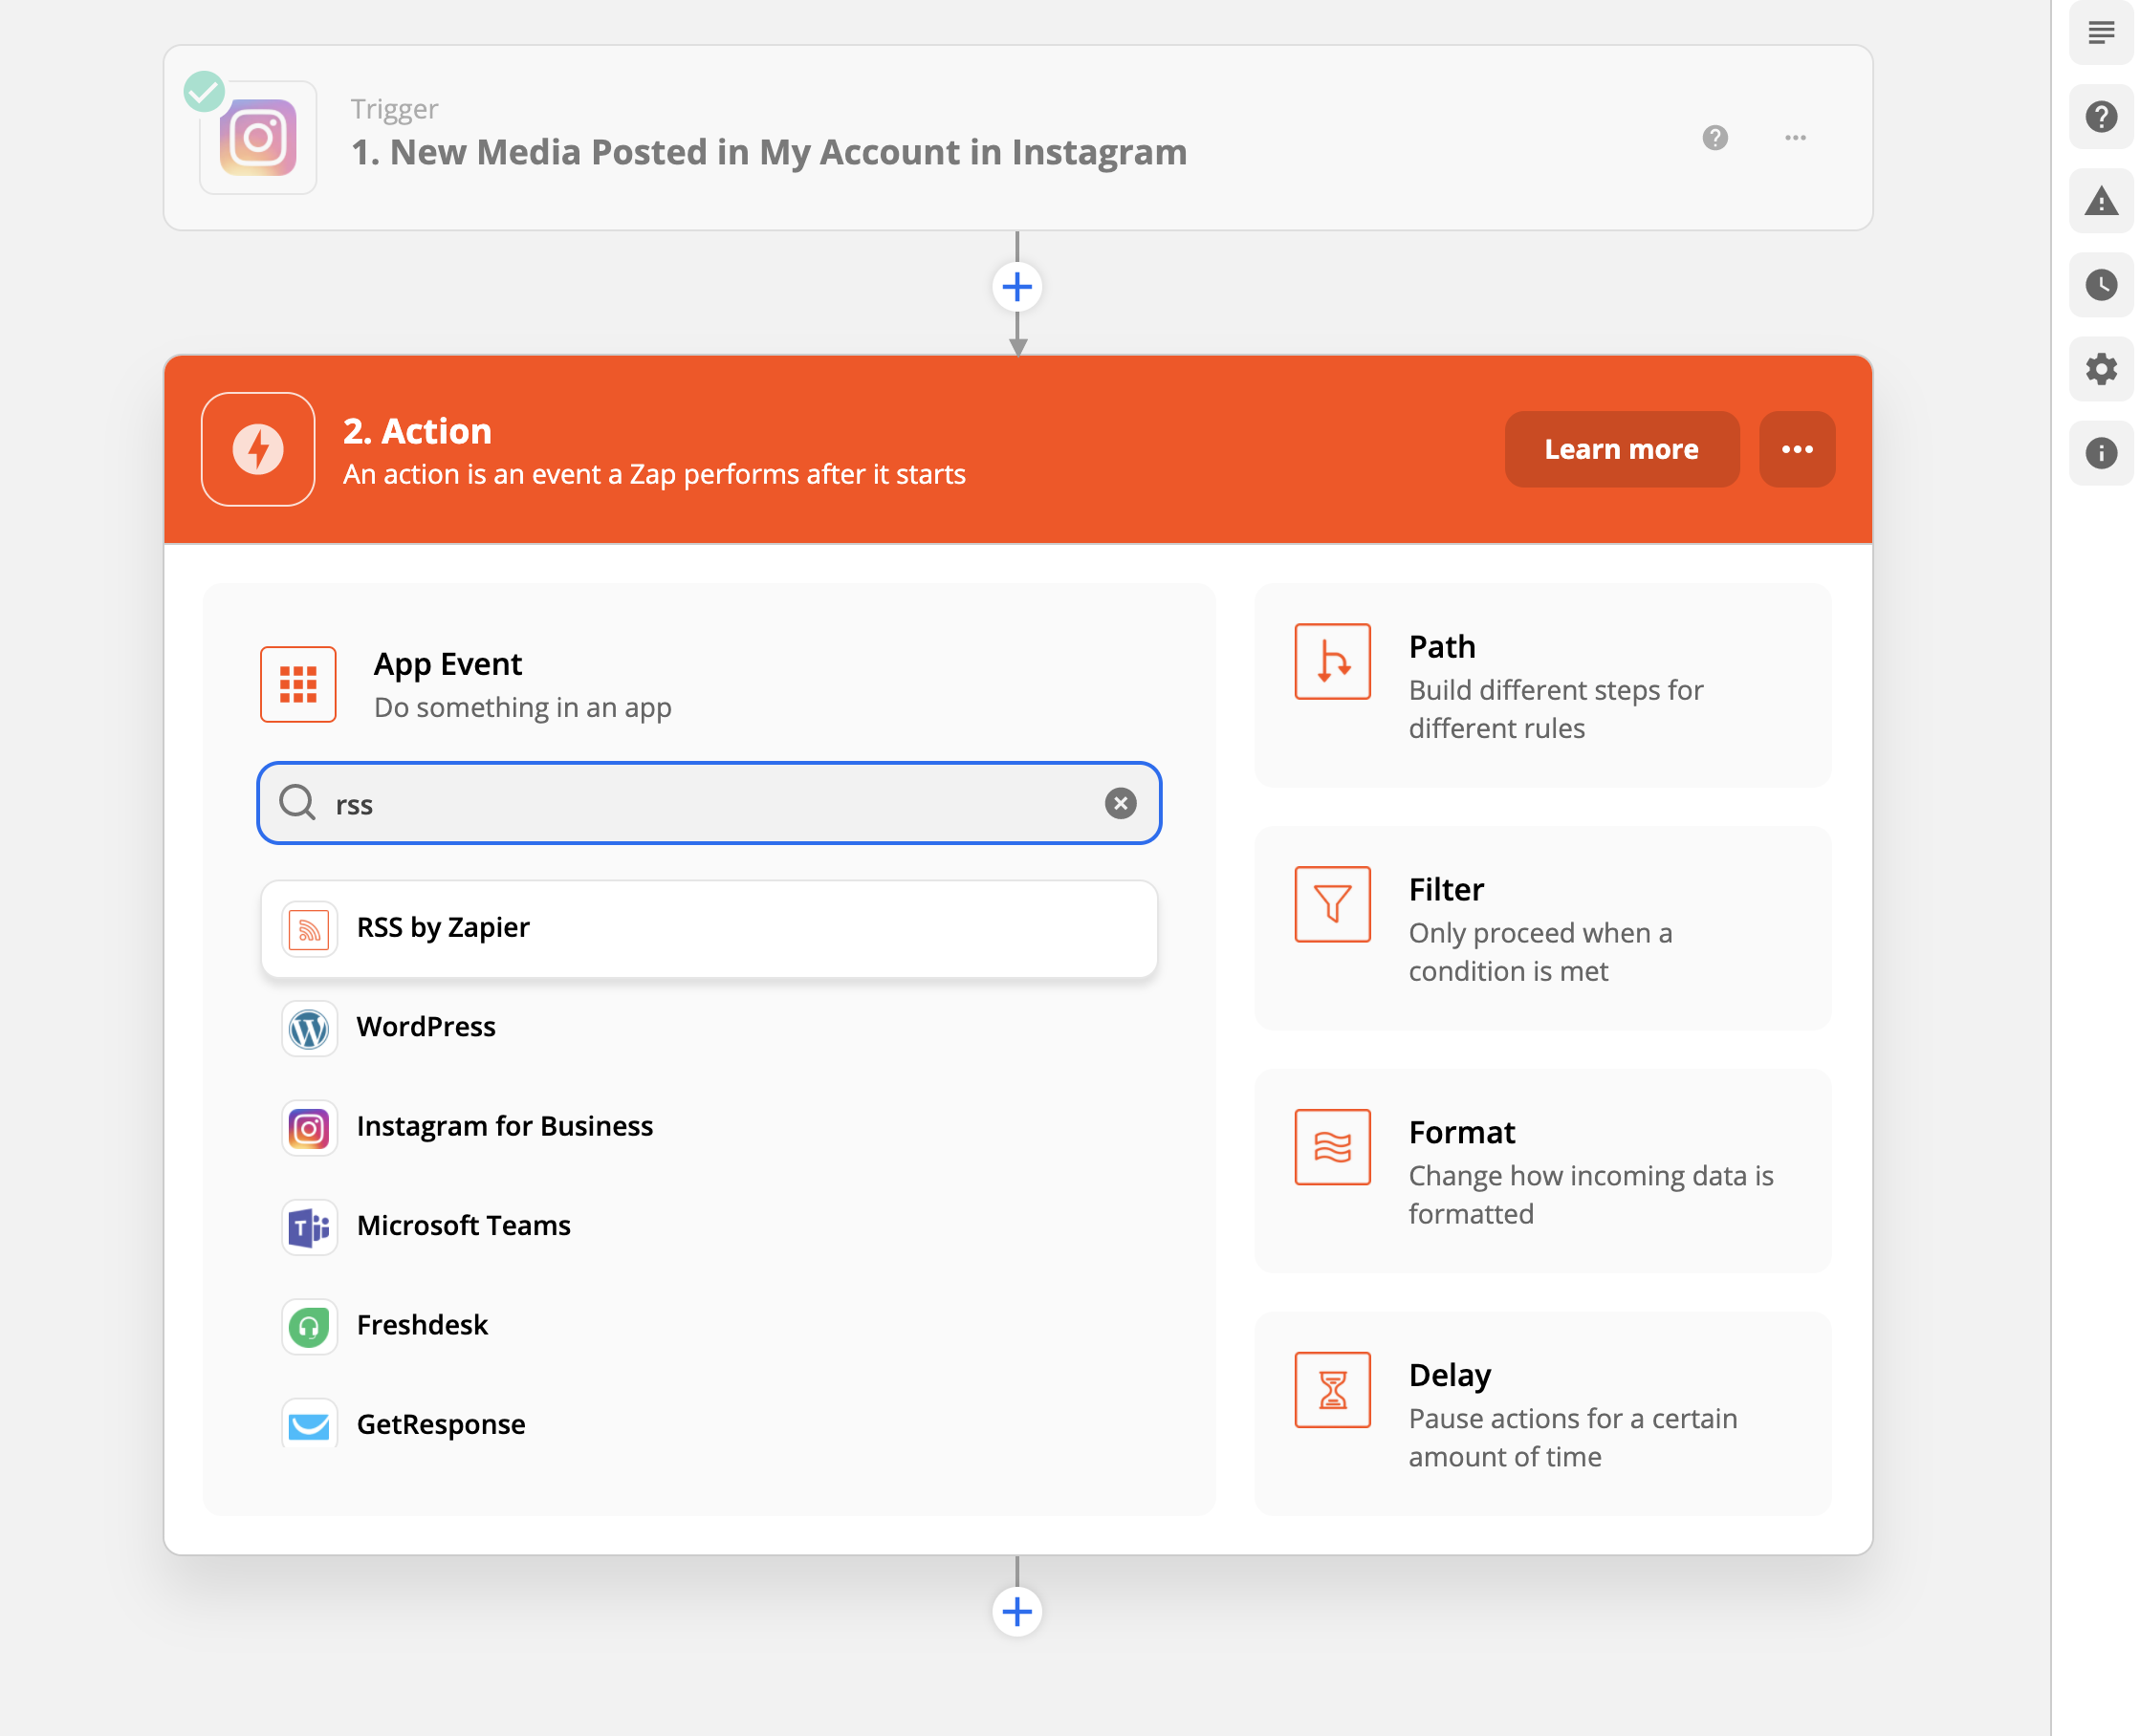This screenshot has height=1736, width=2140.
Task: Click the Freshdesk headset icon
Action: pyautogui.click(x=309, y=1327)
